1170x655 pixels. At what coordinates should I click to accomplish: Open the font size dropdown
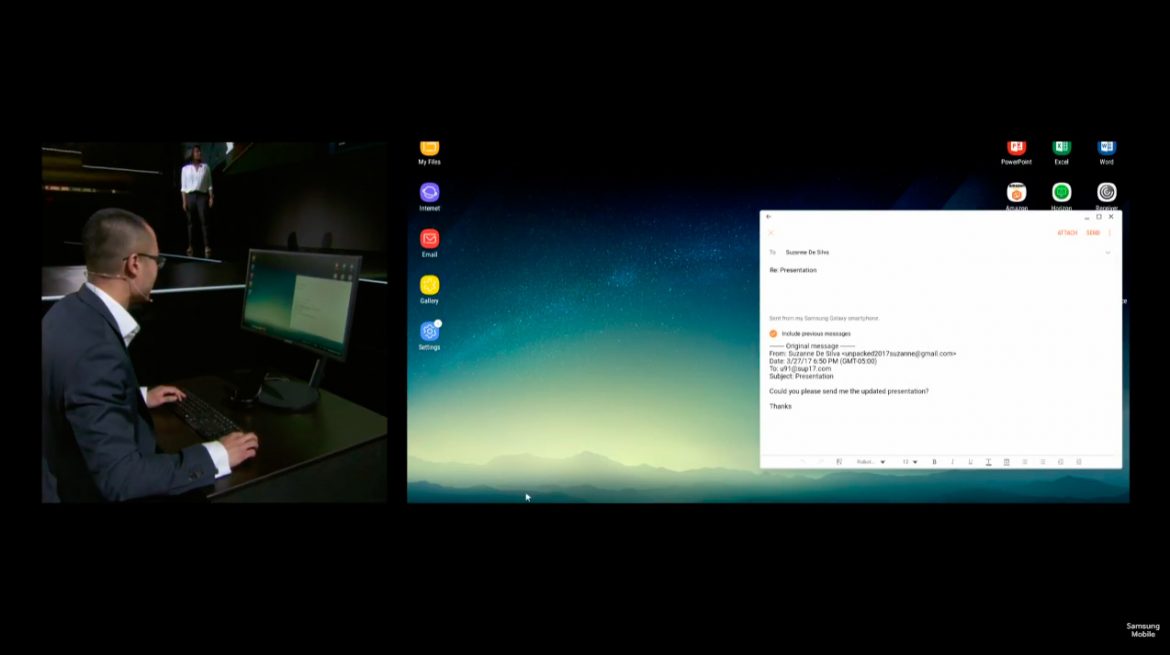[910, 462]
